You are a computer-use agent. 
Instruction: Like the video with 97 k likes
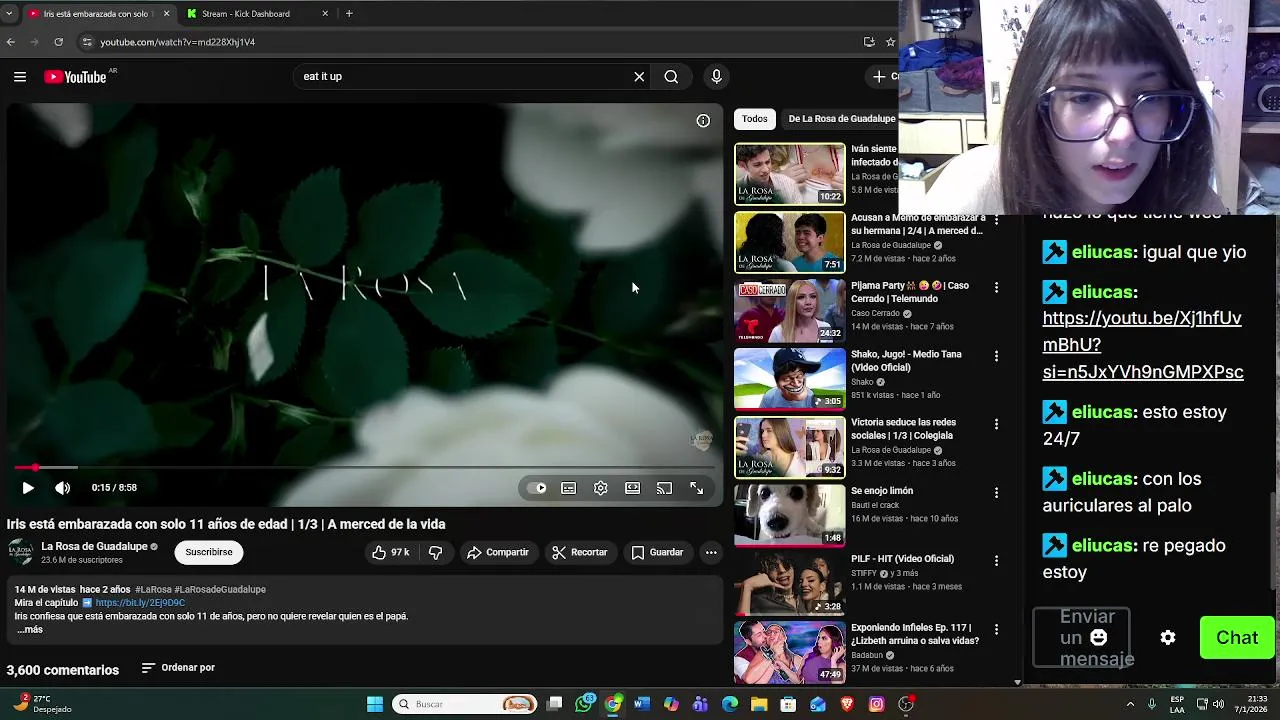tap(391, 552)
